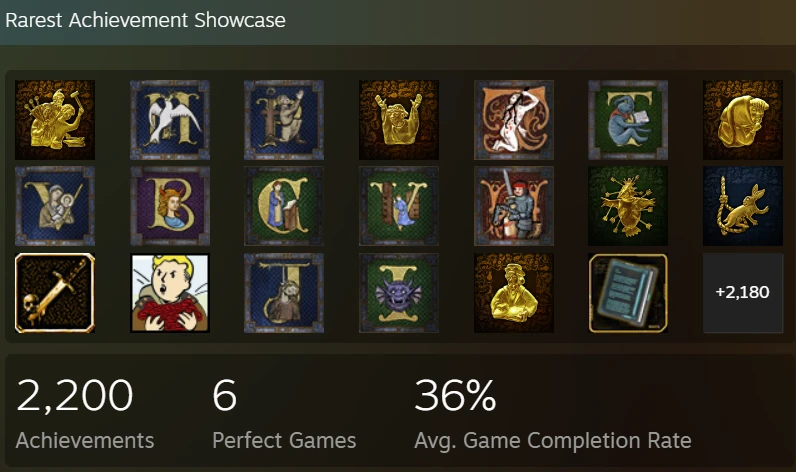View the 6 Perfect Games stat
The width and height of the screenshot is (796, 472).
tap(284, 414)
